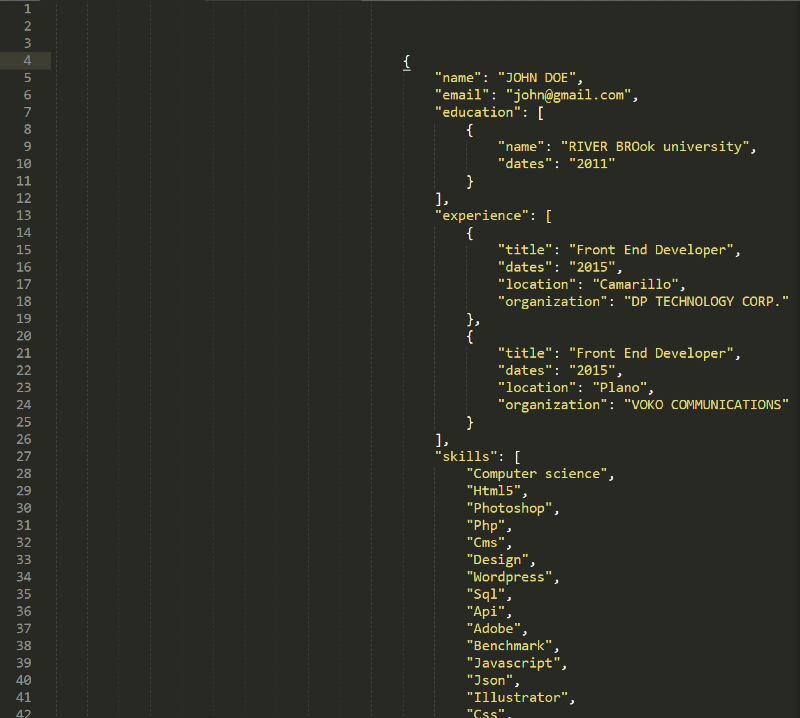Click the closing bracket on line 12
The width and height of the screenshot is (800, 718).
click(438, 199)
